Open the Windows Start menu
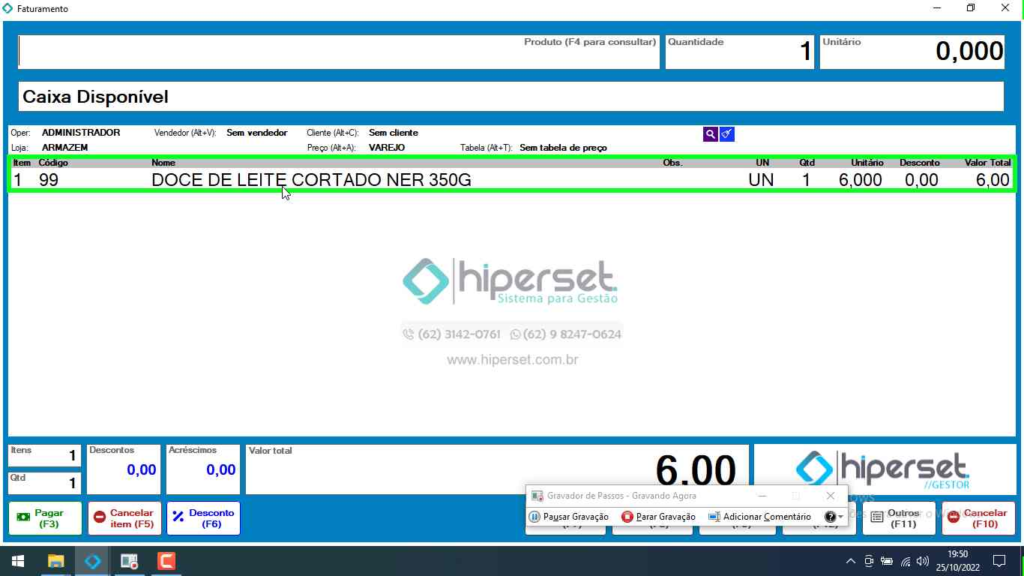The height and width of the screenshot is (576, 1024). point(18,561)
